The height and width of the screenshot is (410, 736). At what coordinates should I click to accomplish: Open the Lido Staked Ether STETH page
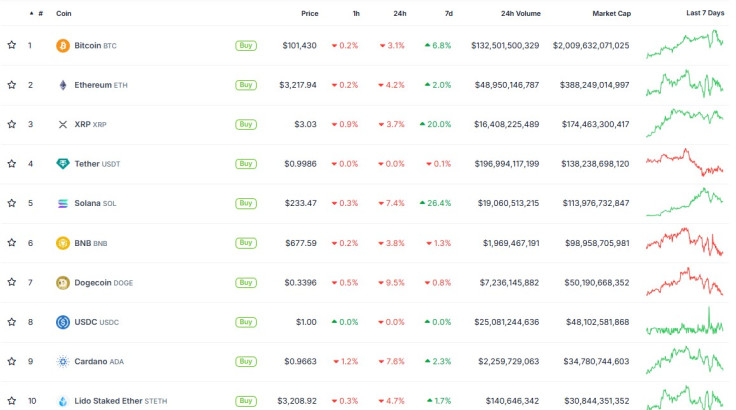121,401
